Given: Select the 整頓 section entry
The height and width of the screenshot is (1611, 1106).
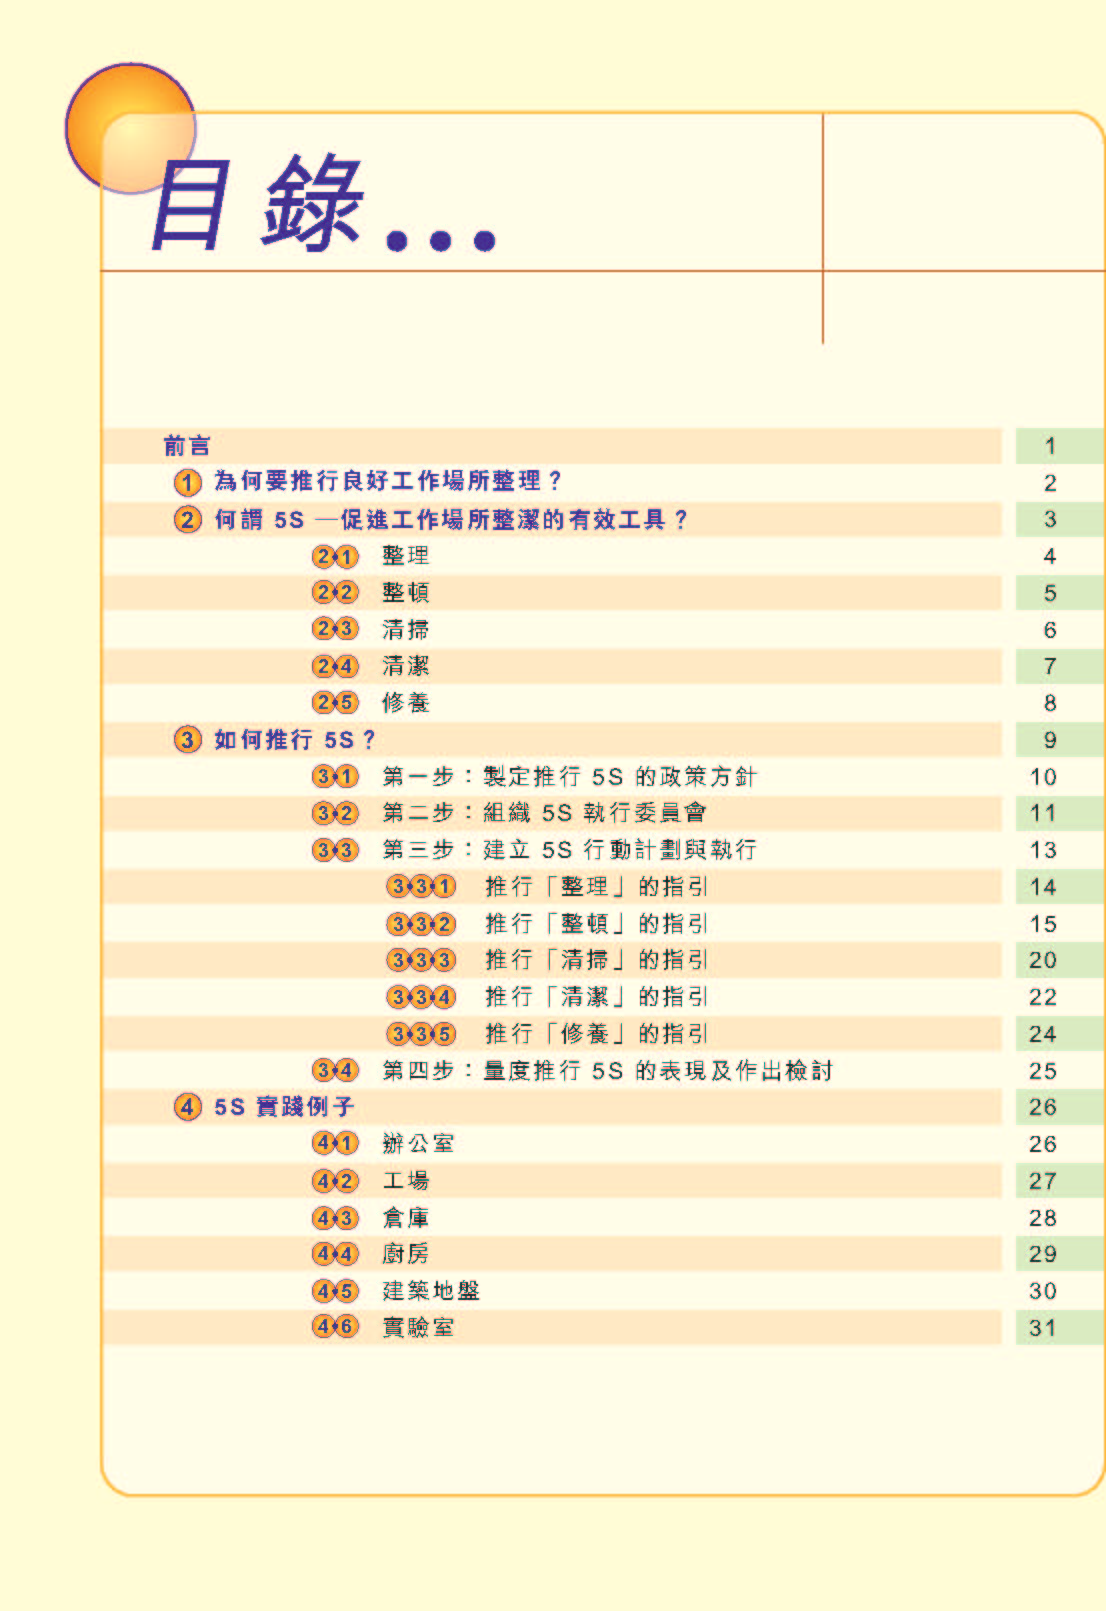Looking at the screenshot, I should click(406, 593).
